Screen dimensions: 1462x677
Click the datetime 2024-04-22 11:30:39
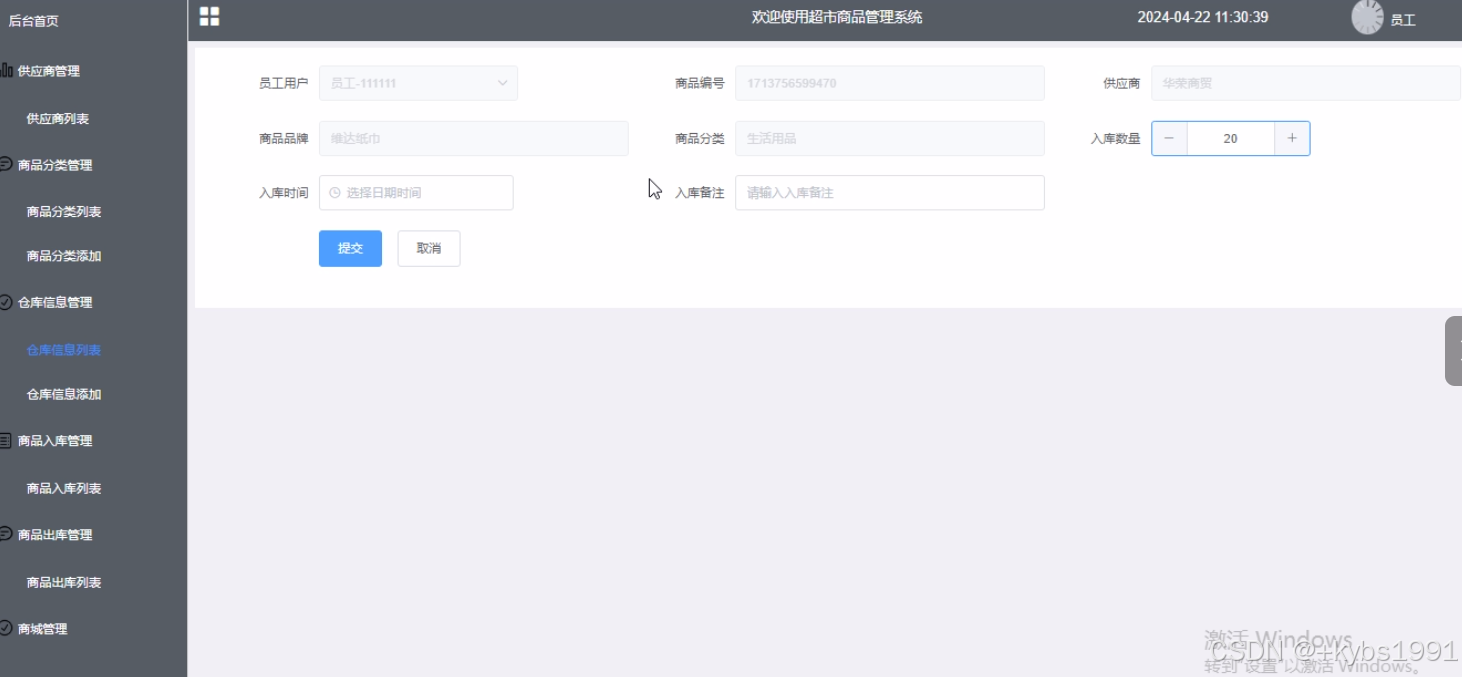pyautogui.click(x=1203, y=17)
